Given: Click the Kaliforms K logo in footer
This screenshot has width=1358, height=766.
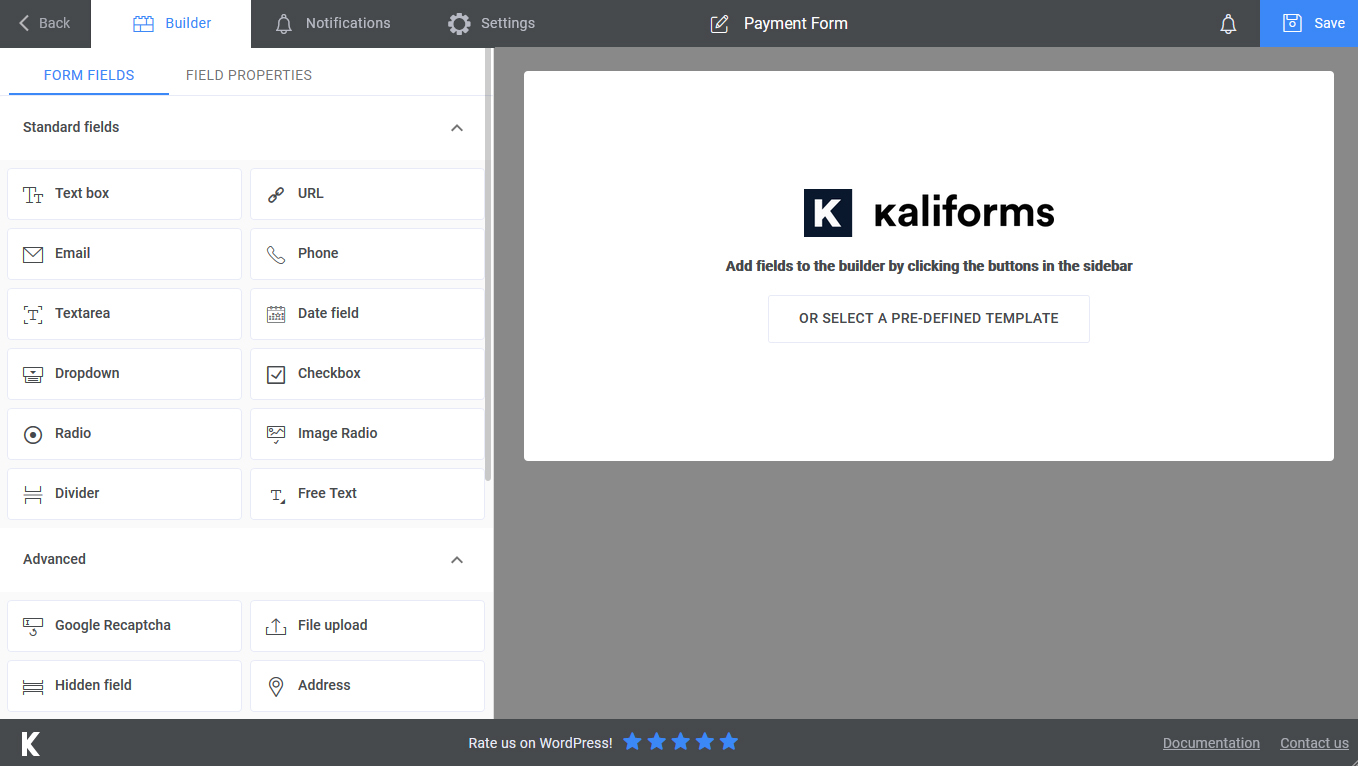Looking at the screenshot, I should 31,743.
